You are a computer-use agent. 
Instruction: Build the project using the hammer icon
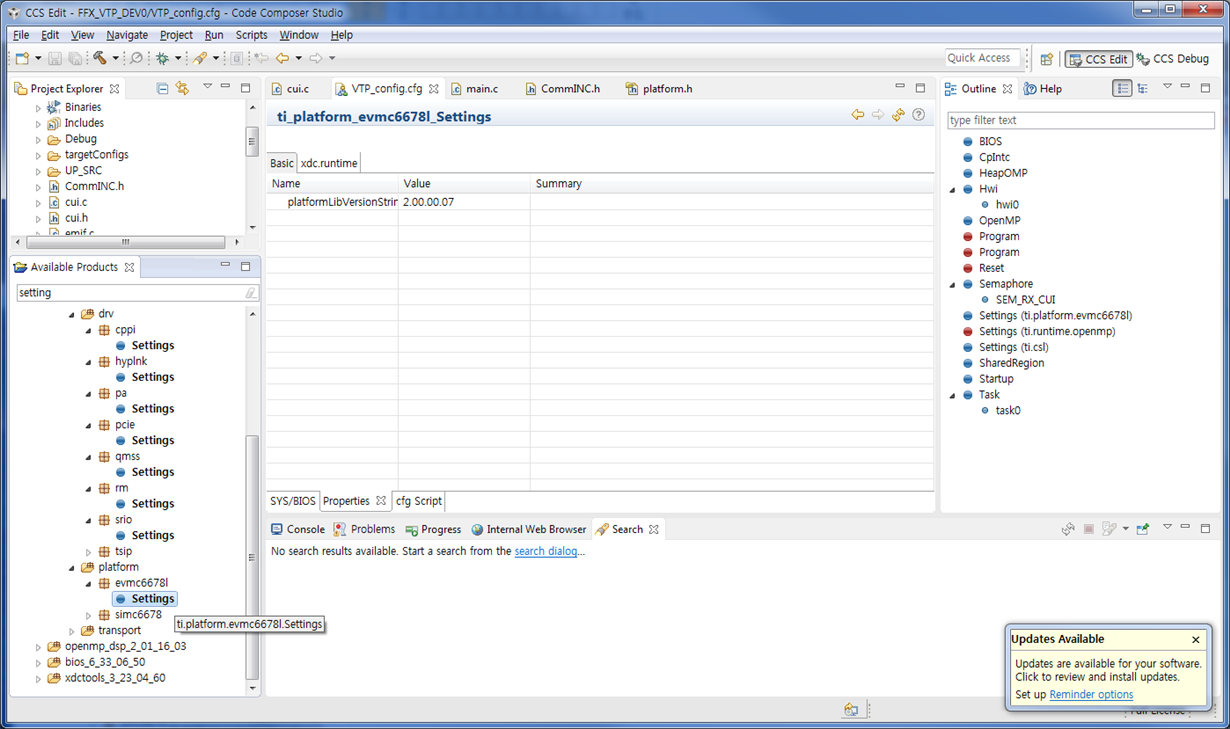(x=99, y=58)
